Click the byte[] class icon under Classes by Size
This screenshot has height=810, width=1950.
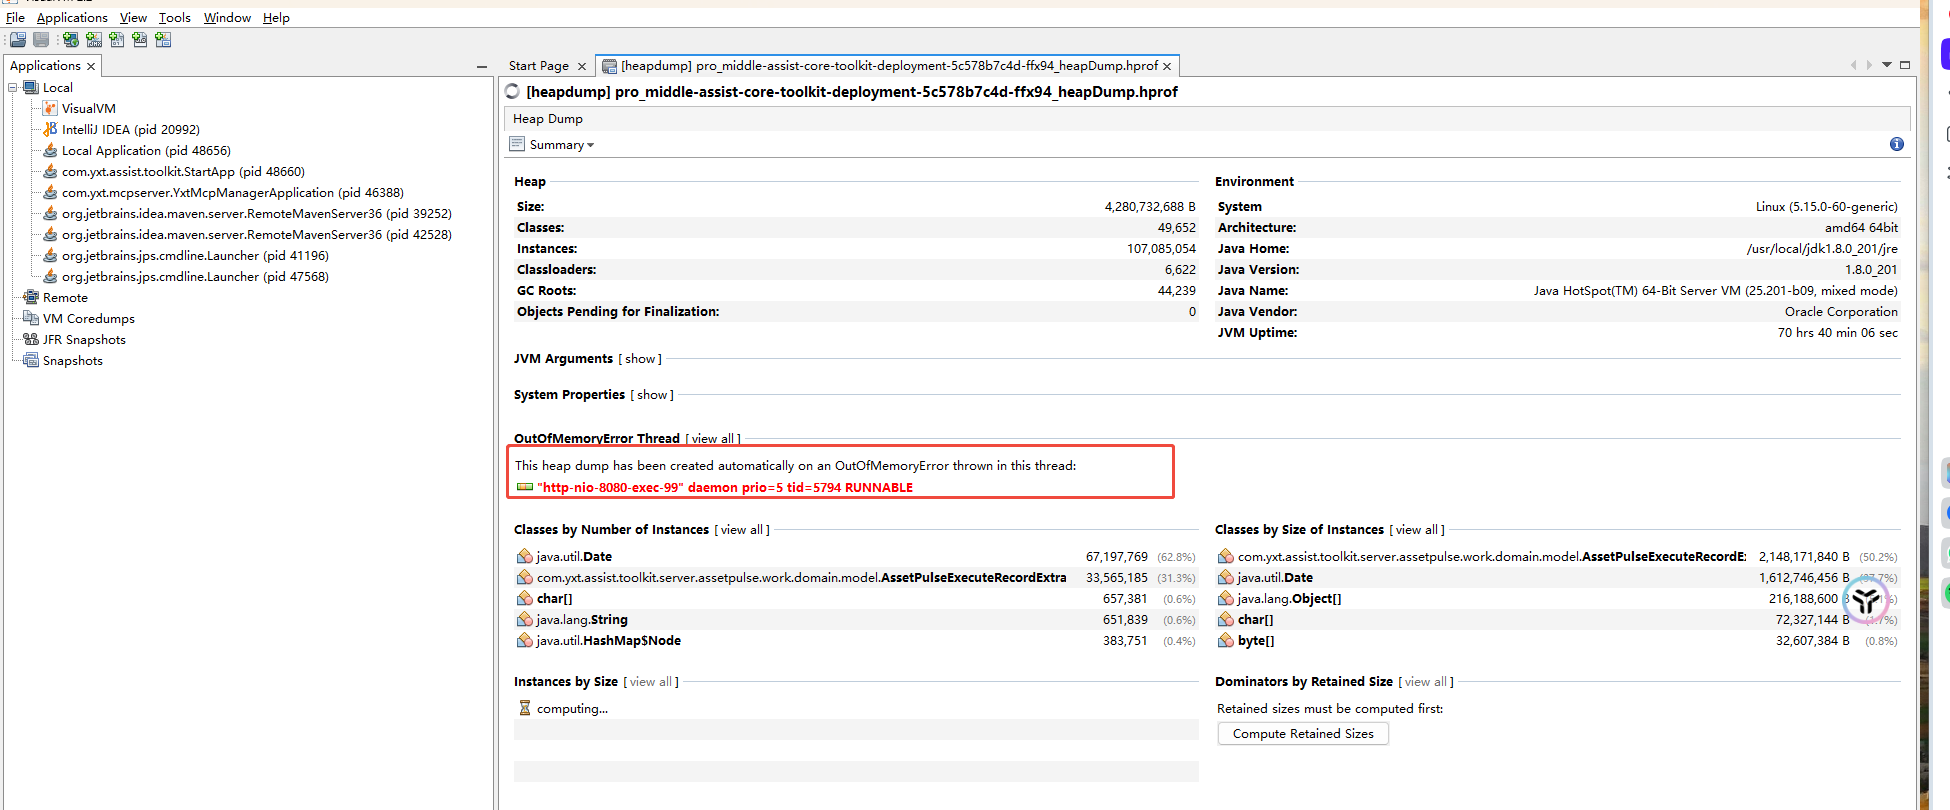click(x=1226, y=640)
